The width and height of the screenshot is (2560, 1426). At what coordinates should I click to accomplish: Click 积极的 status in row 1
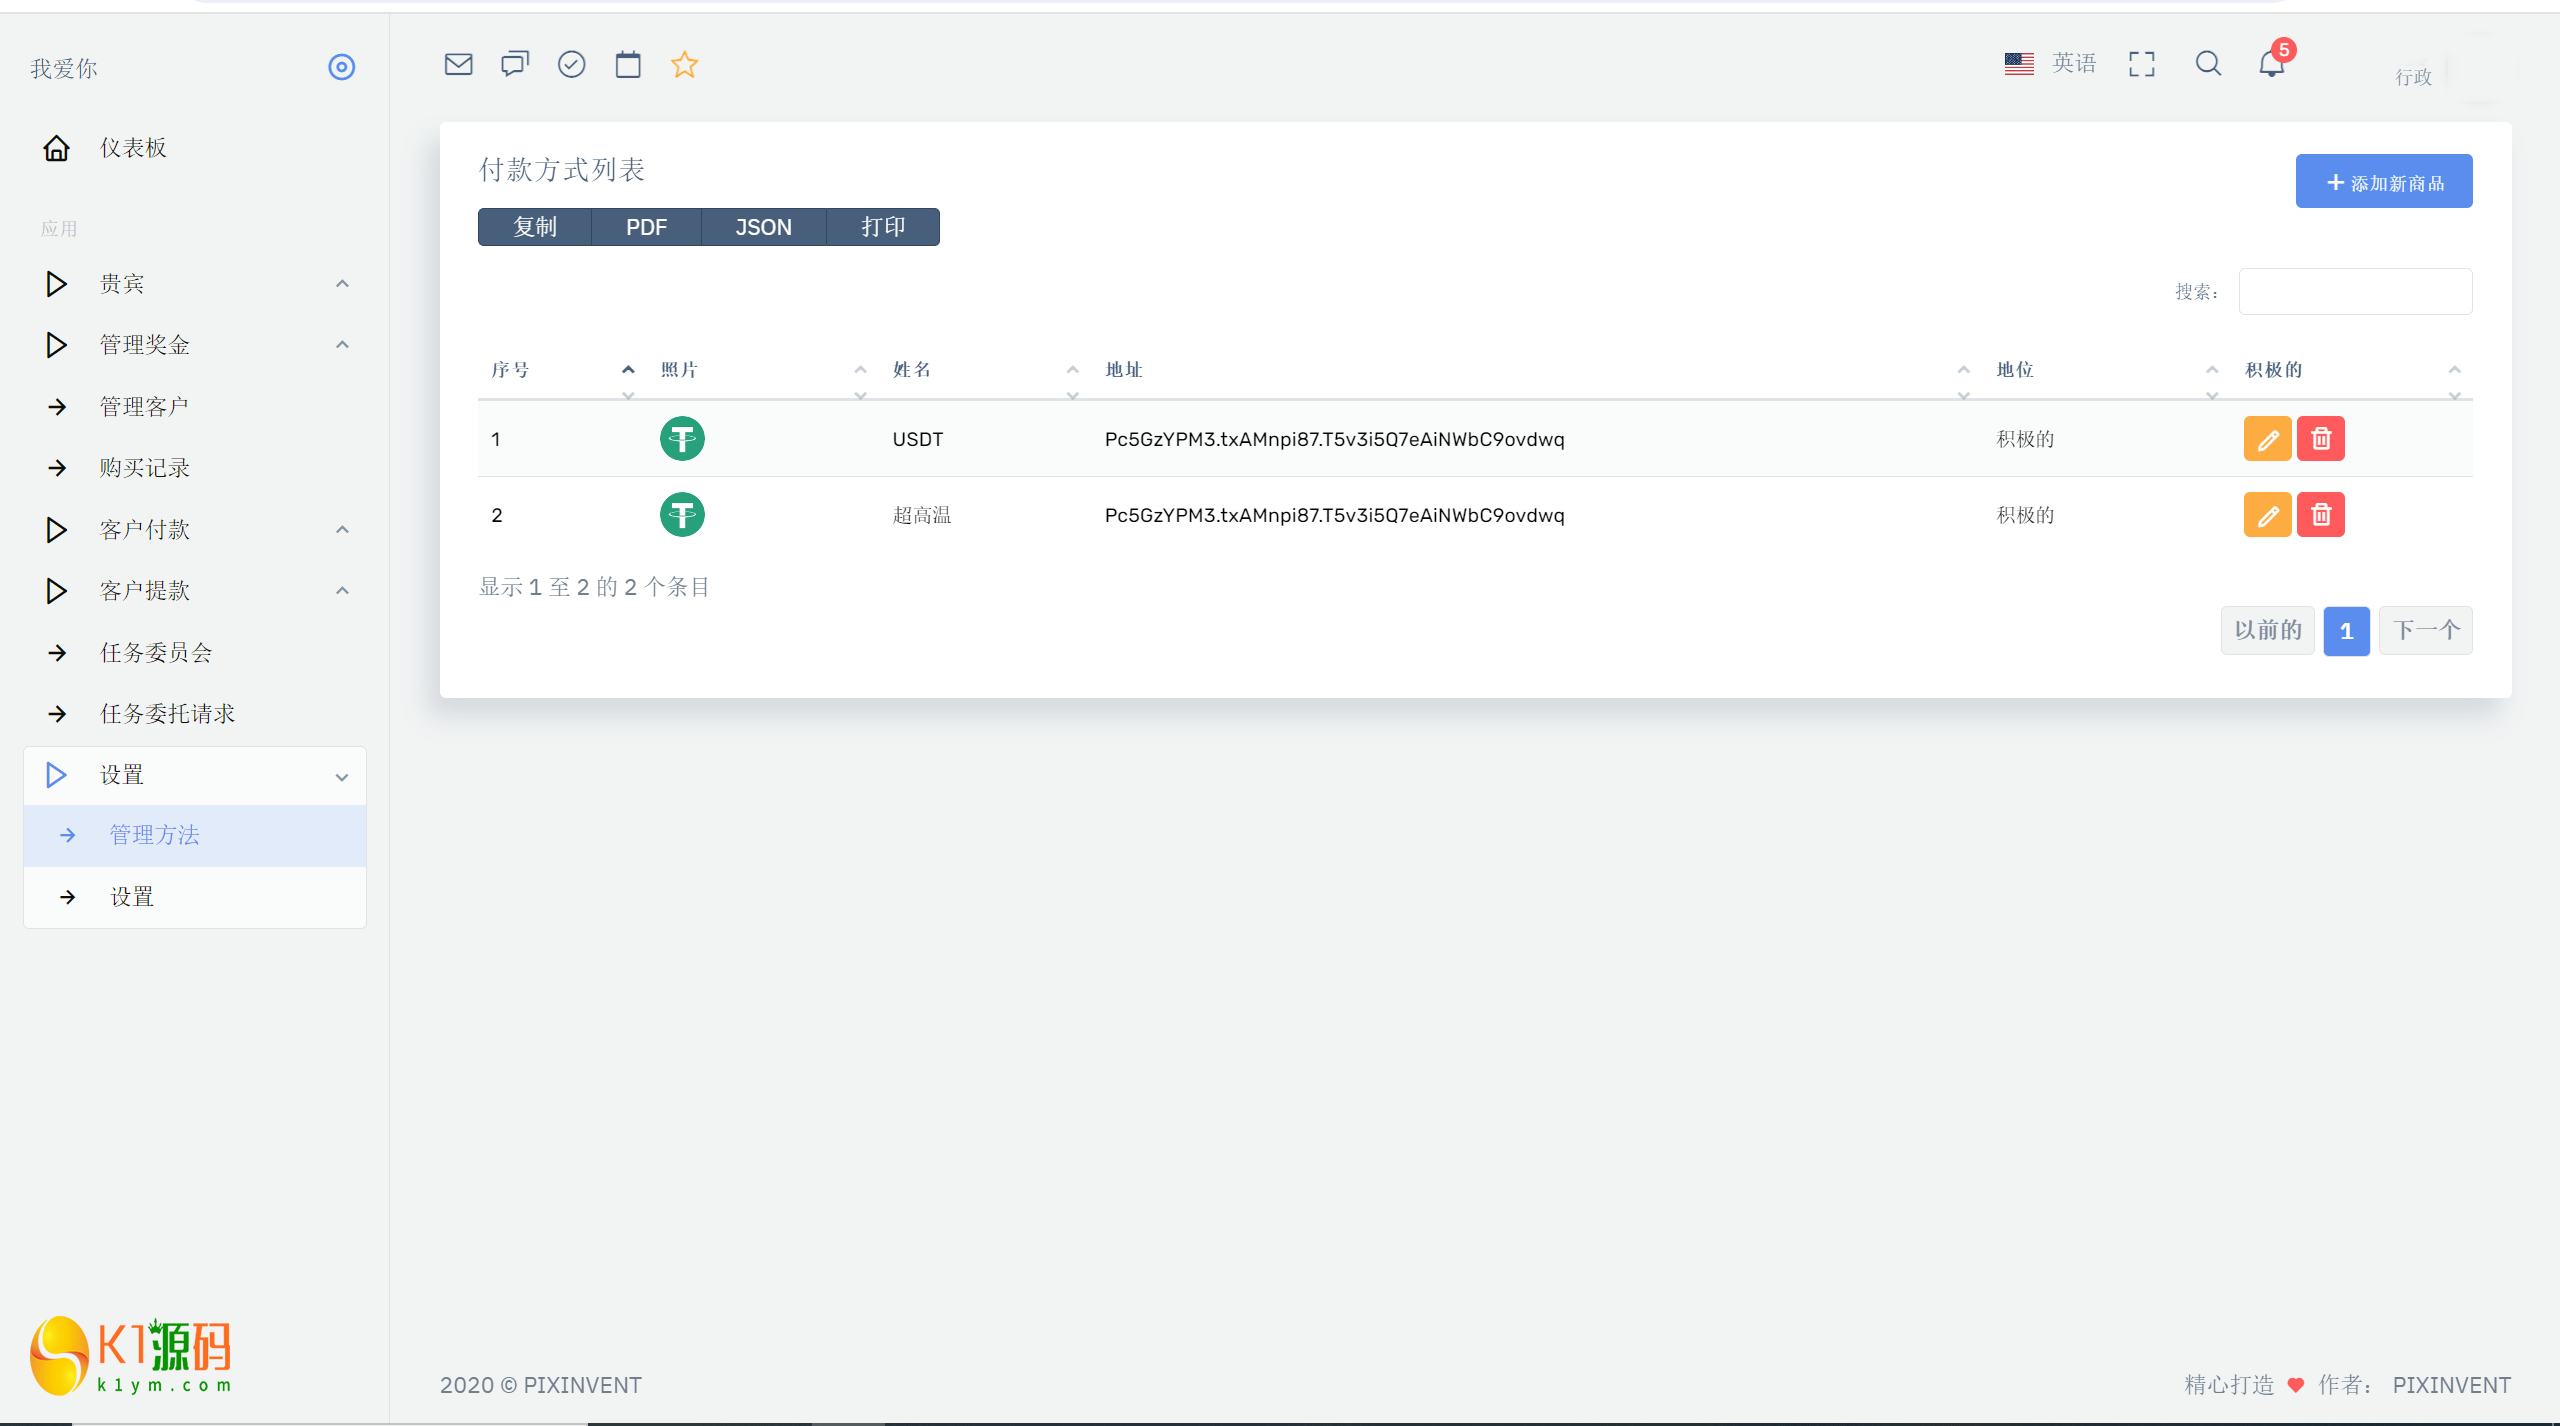click(2025, 439)
